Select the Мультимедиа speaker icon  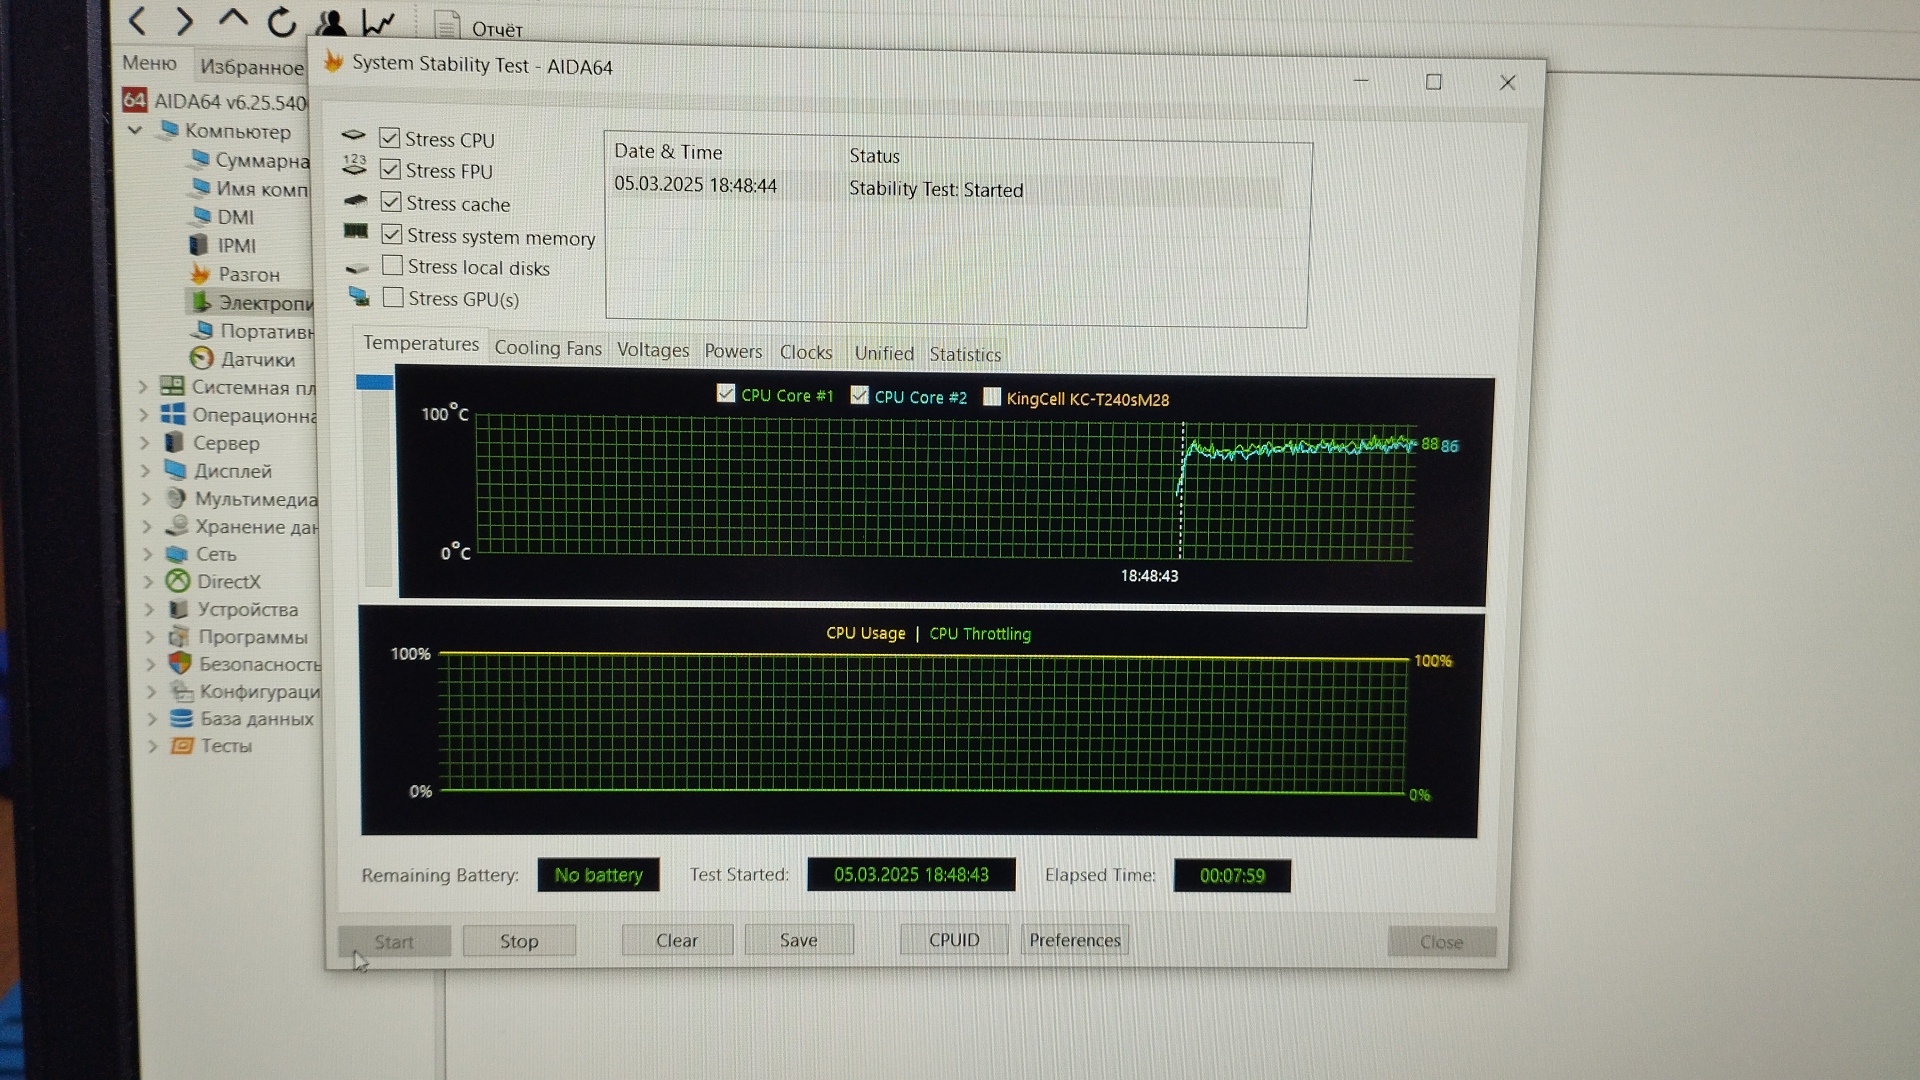click(176, 498)
